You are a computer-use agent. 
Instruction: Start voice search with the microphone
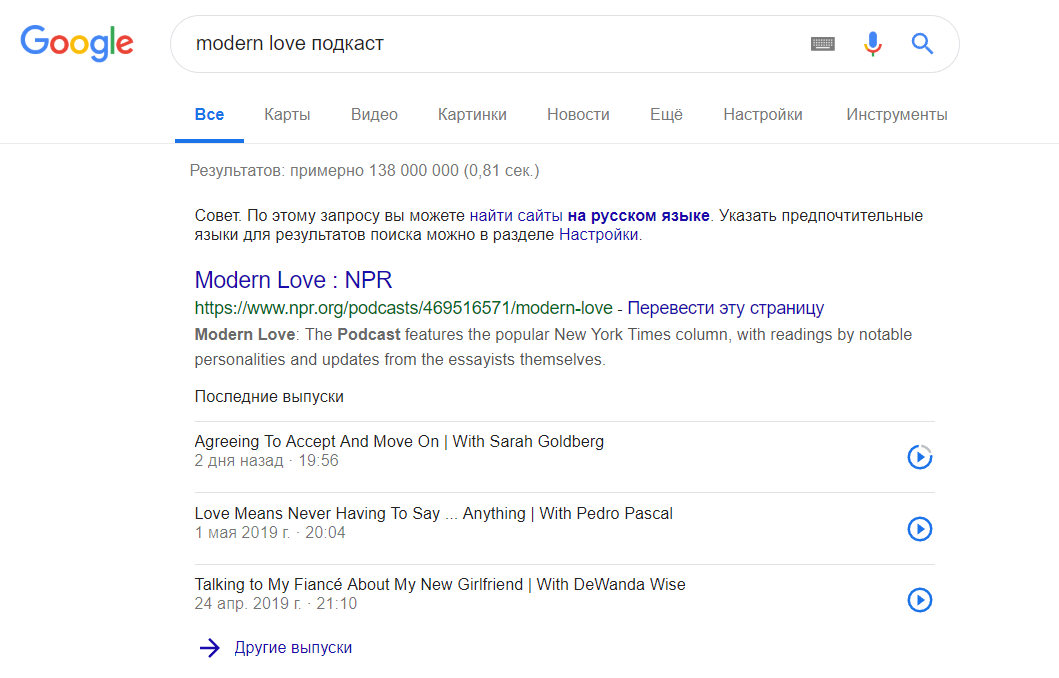(873, 44)
